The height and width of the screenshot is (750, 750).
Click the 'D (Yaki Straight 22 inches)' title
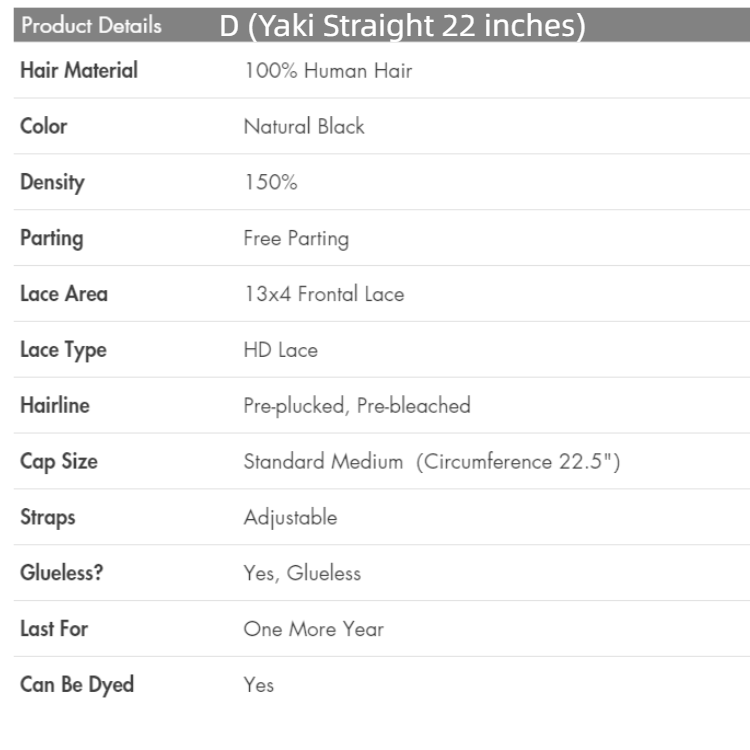pos(402,27)
